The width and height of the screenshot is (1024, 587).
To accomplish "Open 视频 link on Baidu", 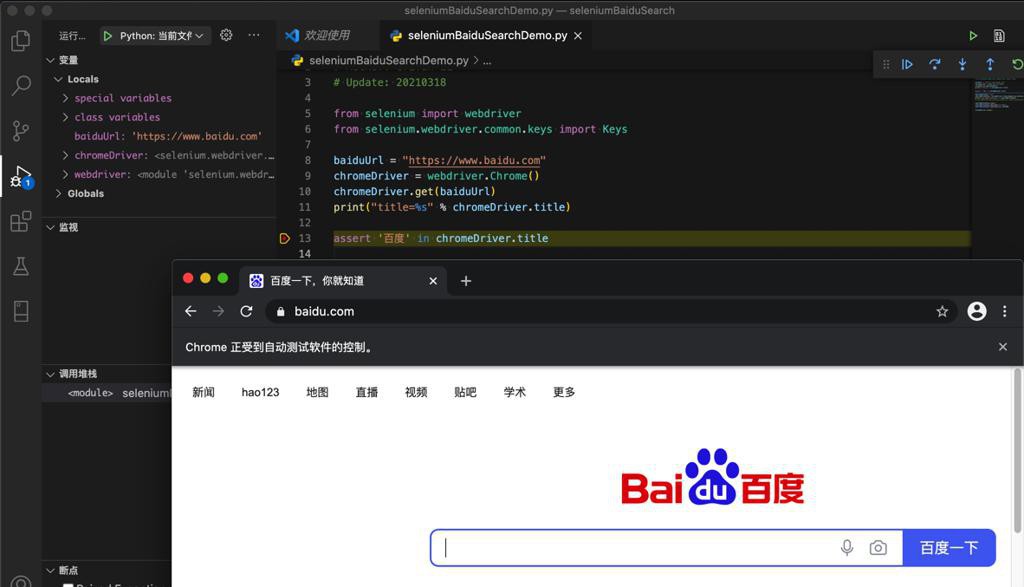I will 416,392.
